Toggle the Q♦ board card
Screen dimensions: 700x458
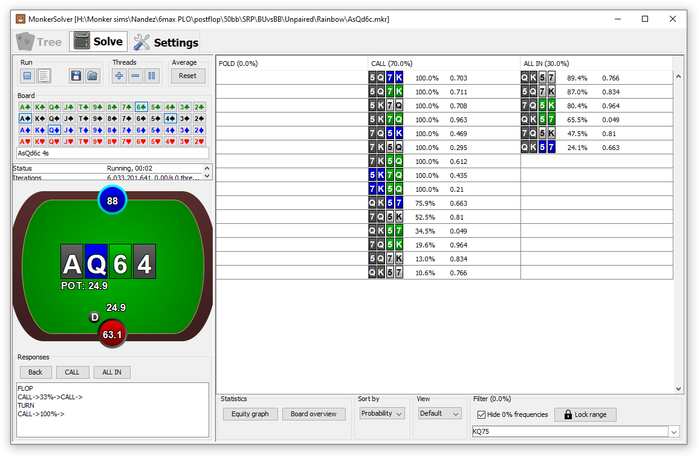point(54,130)
